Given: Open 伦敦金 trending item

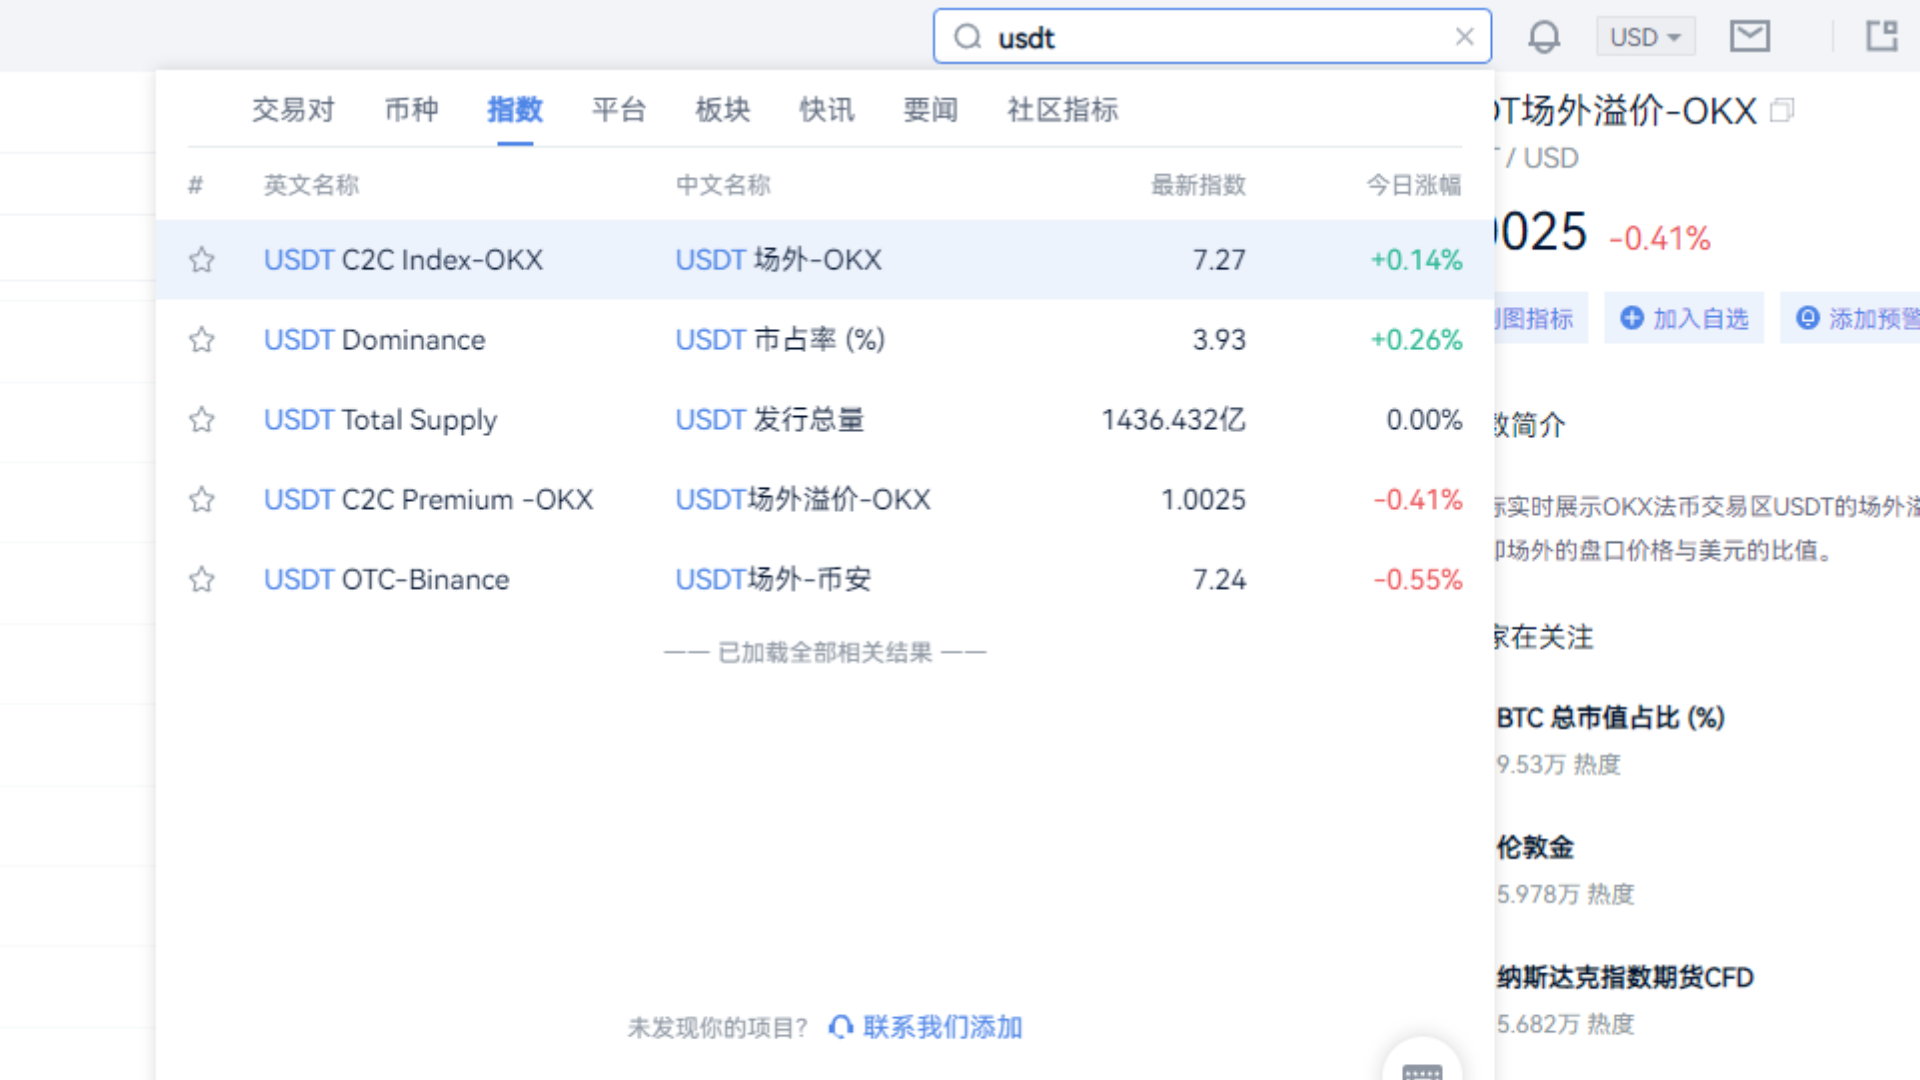Looking at the screenshot, I should pos(1535,848).
